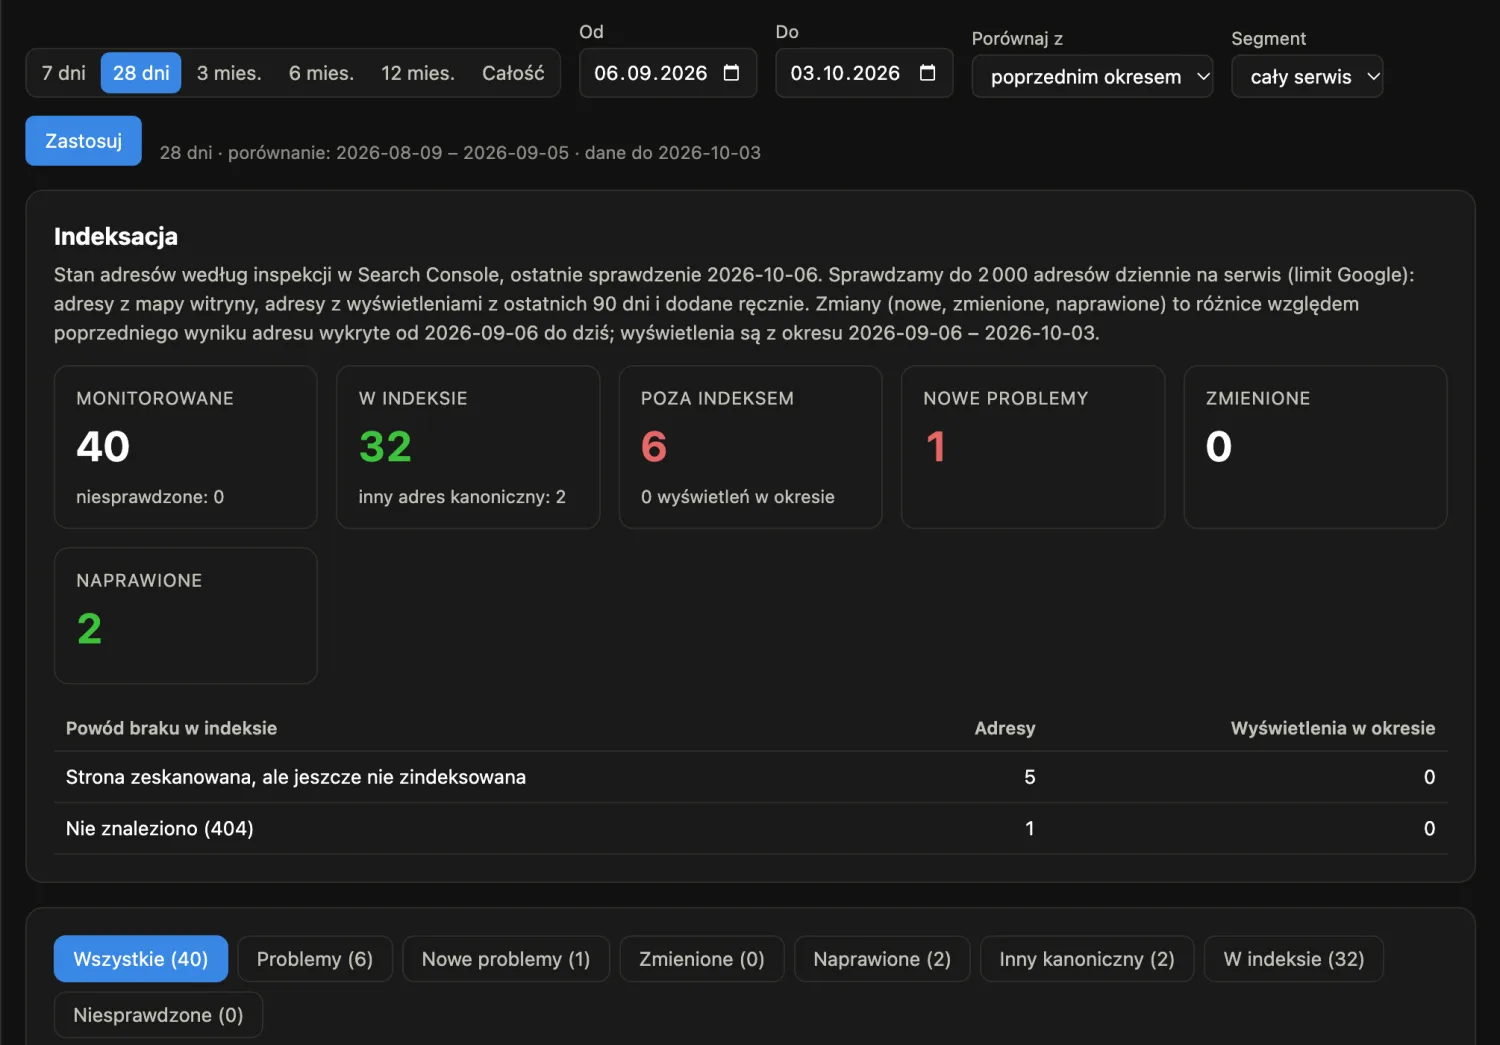1500x1045 pixels.
Task: Open the Porównaj z dropdown
Action: point(1092,76)
